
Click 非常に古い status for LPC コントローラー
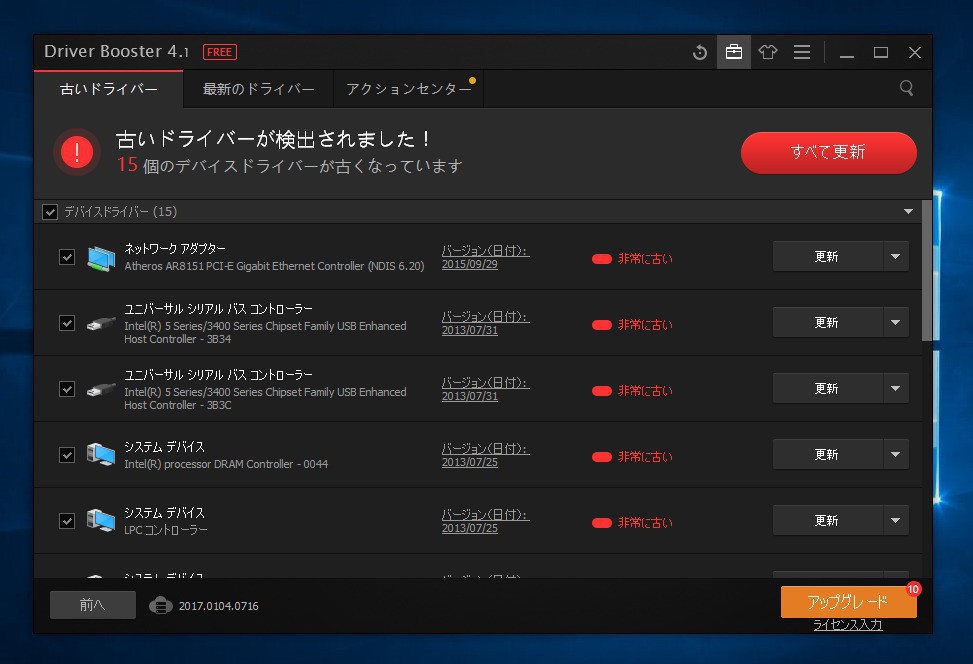point(632,523)
